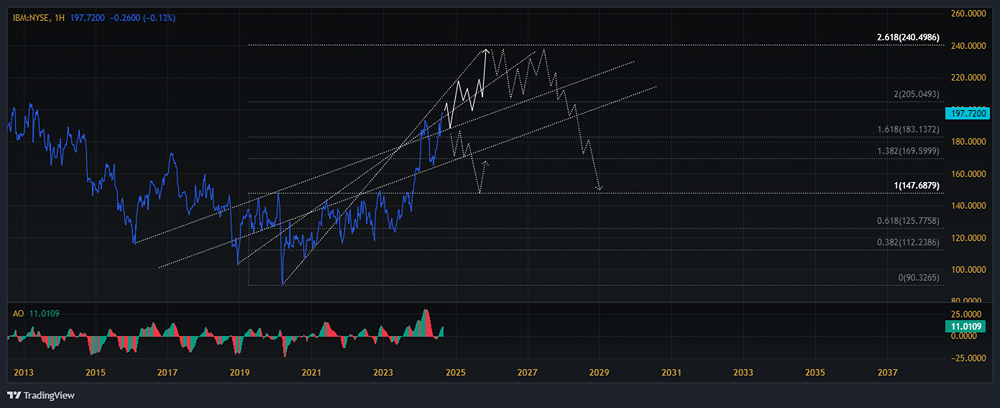Click the -0.2600 (-0.13%) price change text
This screenshot has height=408, width=1000.
(x=145, y=18)
